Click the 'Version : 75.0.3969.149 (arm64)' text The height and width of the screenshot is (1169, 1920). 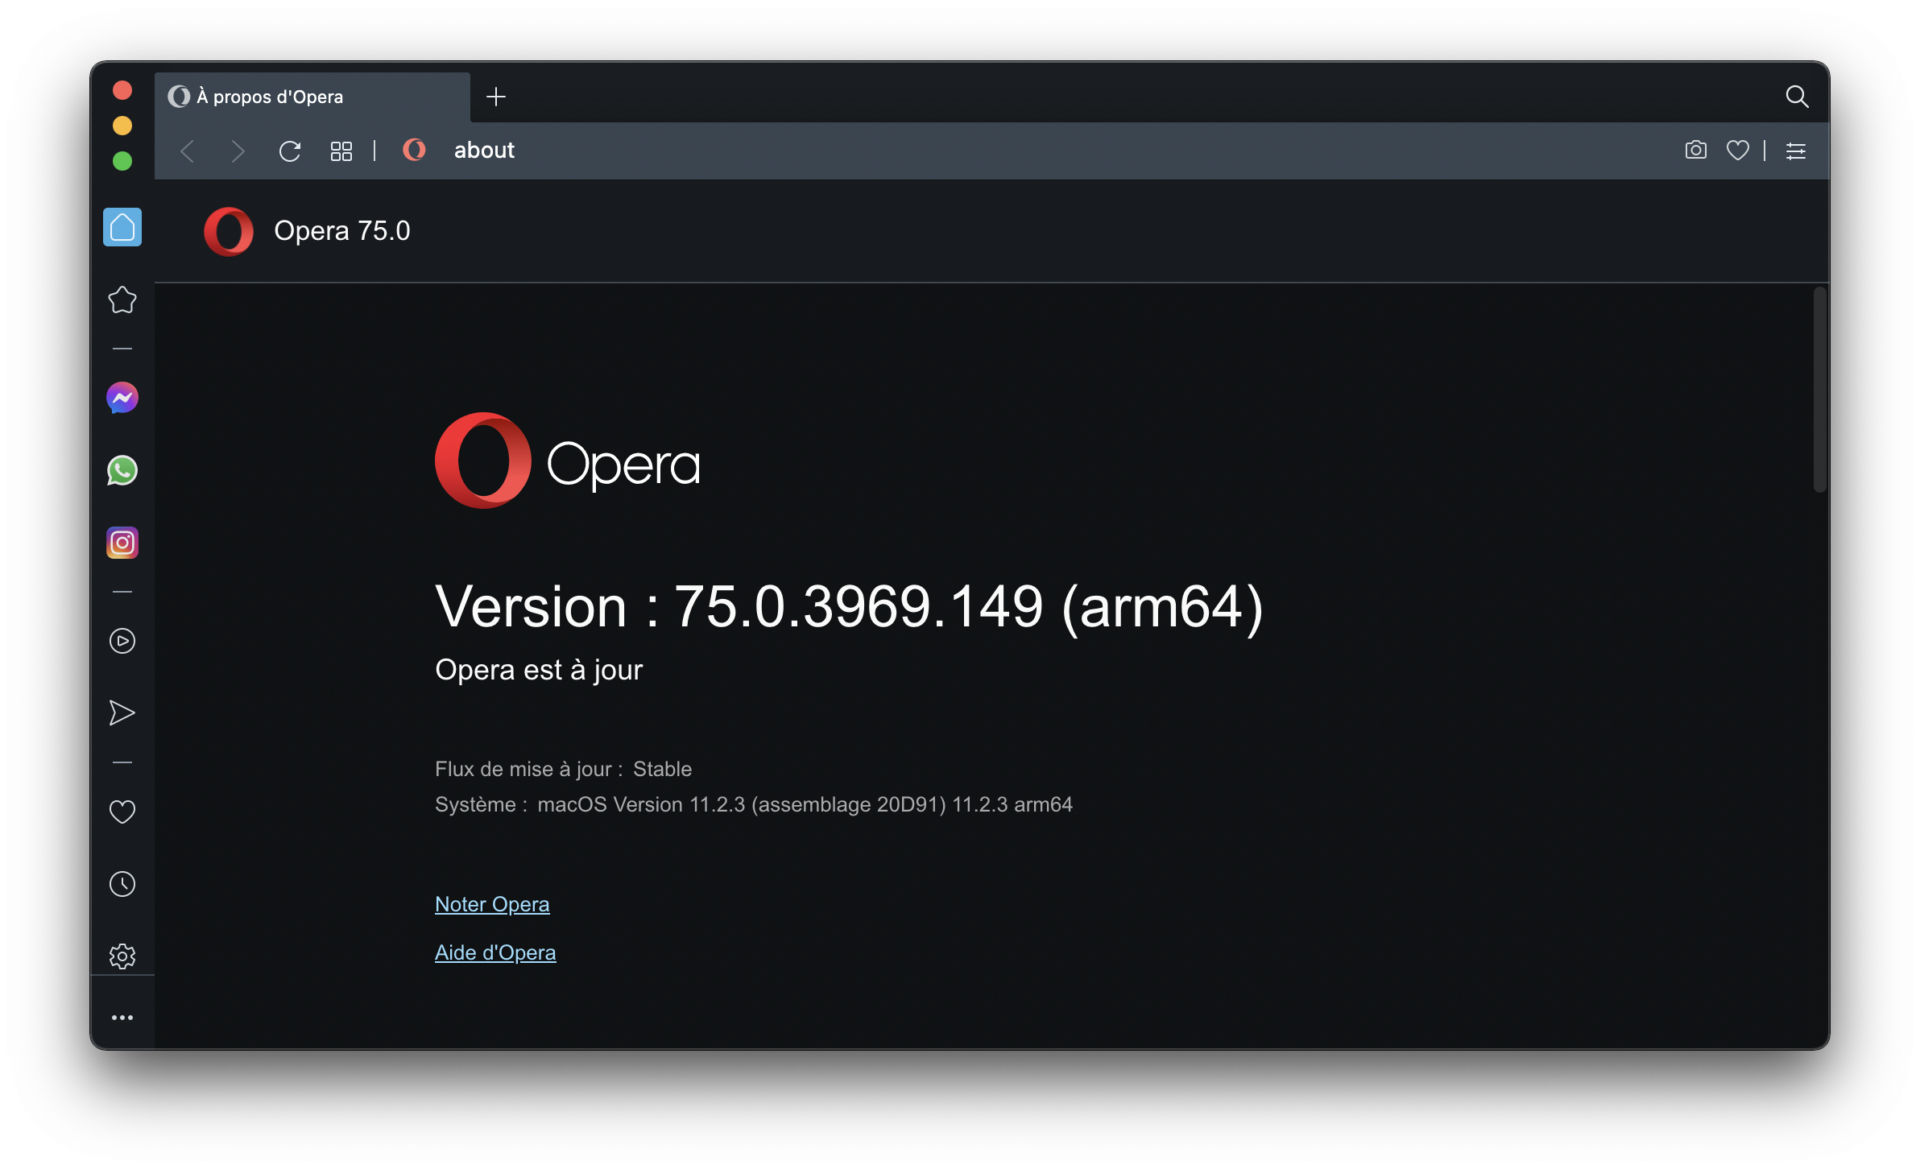click(x=849, y=606)
